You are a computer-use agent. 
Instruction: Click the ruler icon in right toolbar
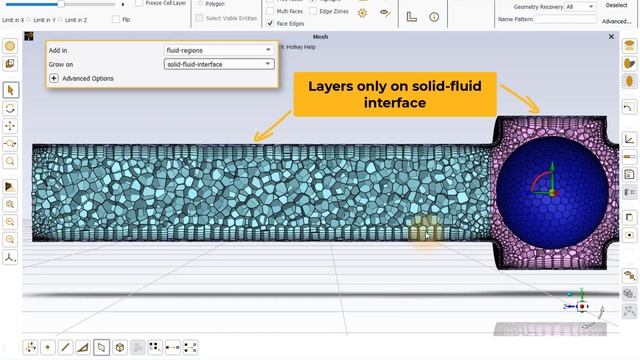629,157
